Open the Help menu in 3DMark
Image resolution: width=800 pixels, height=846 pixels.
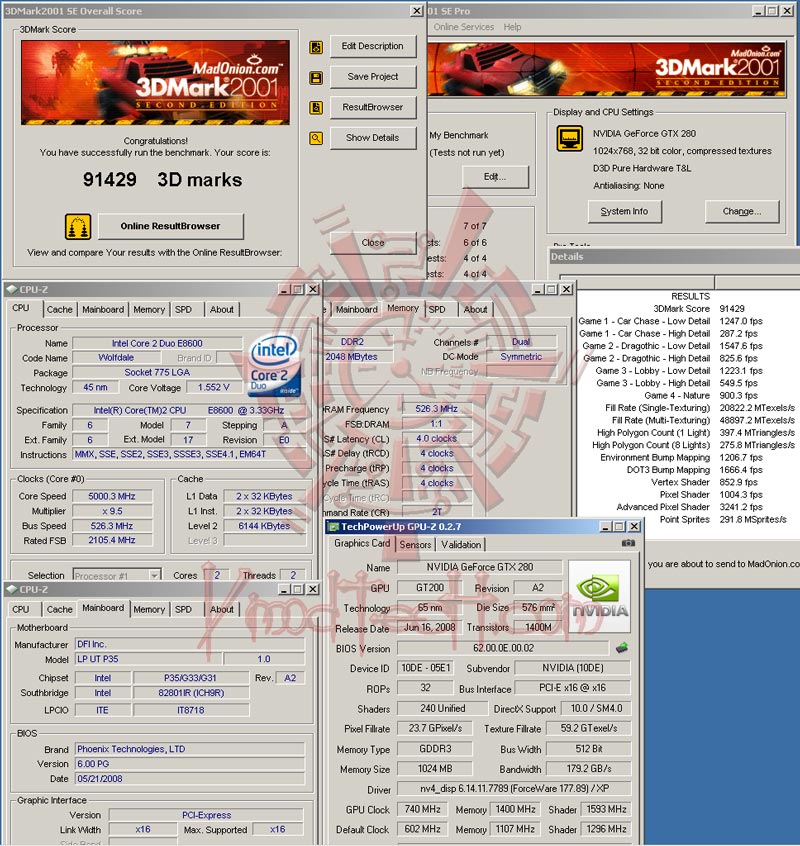[512, 27]
